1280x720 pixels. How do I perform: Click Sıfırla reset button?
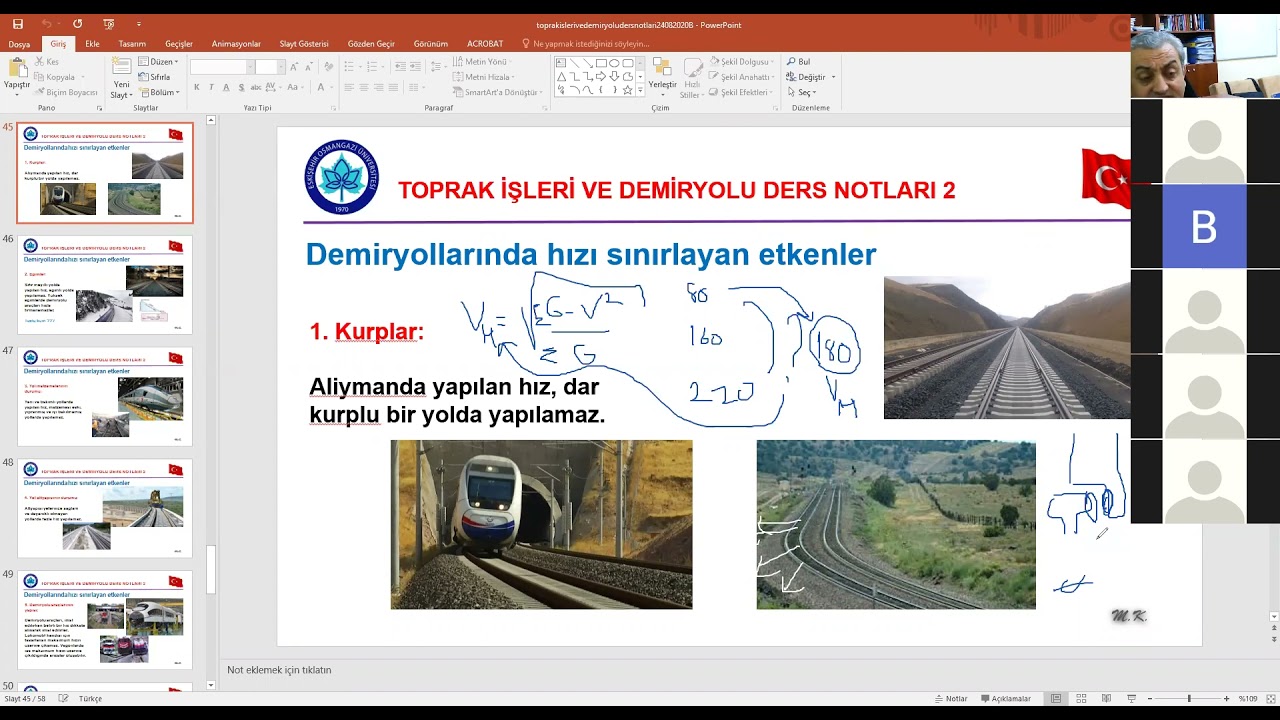click(154, 77)
